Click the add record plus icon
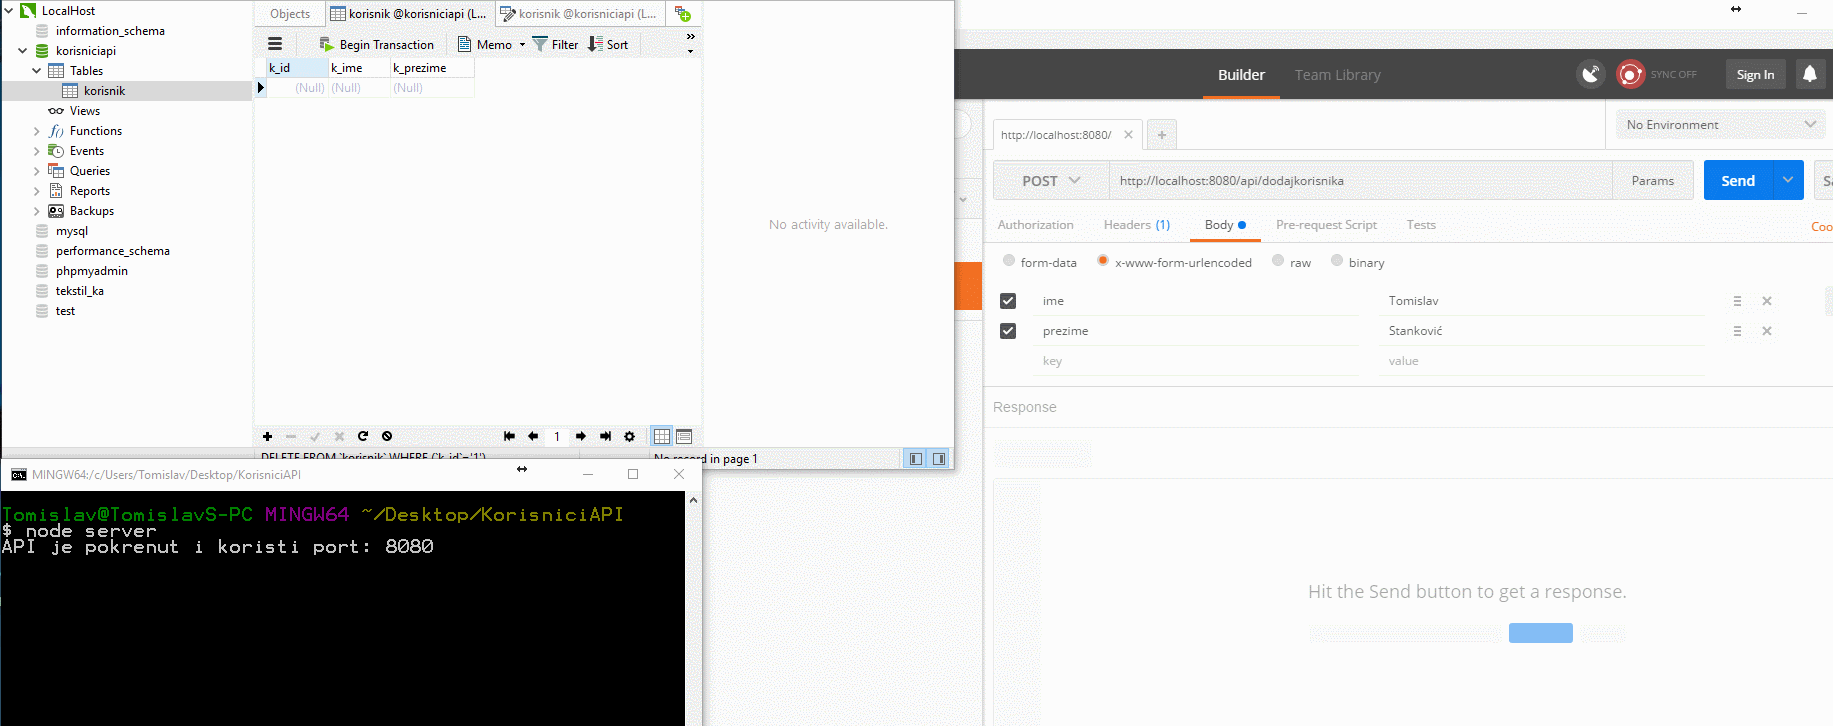 point(267,436)
